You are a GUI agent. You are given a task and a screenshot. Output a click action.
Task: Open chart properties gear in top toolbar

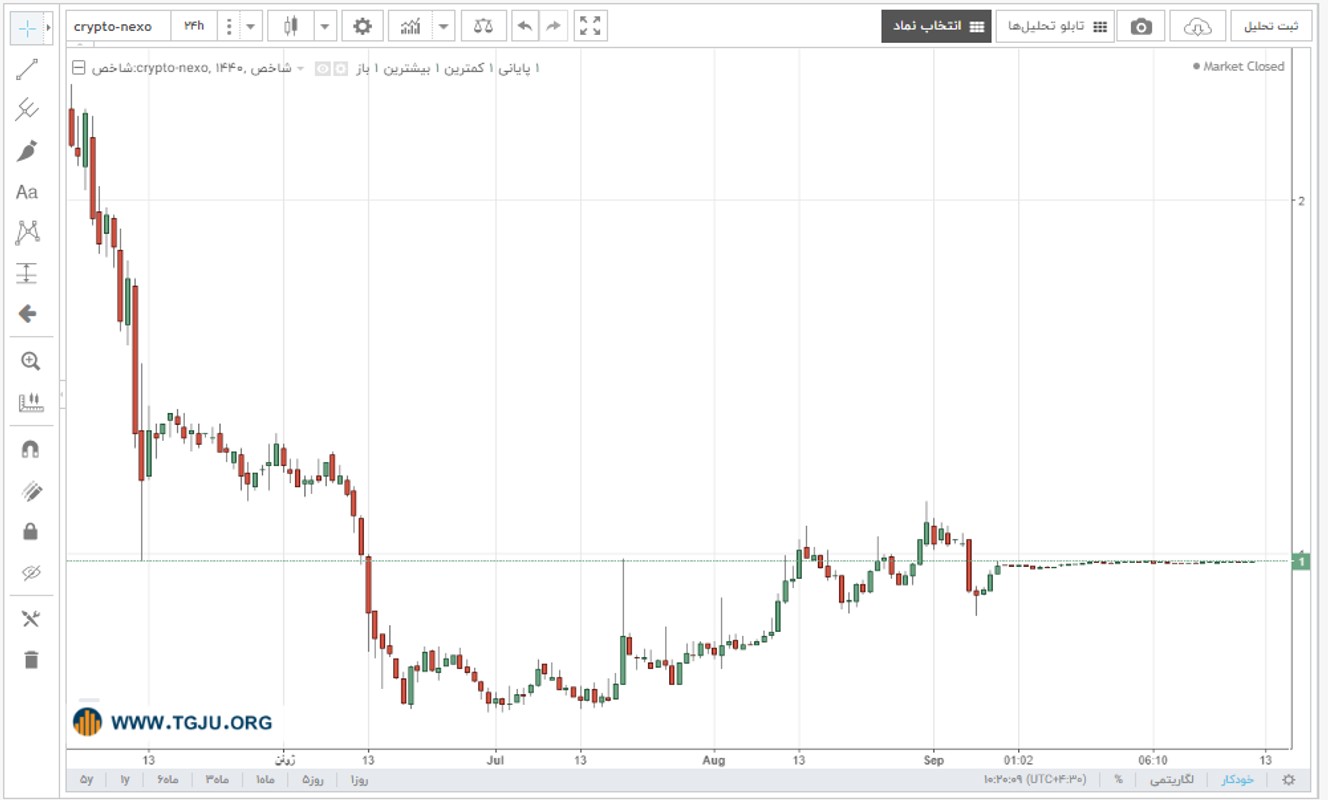click(362, 26)
